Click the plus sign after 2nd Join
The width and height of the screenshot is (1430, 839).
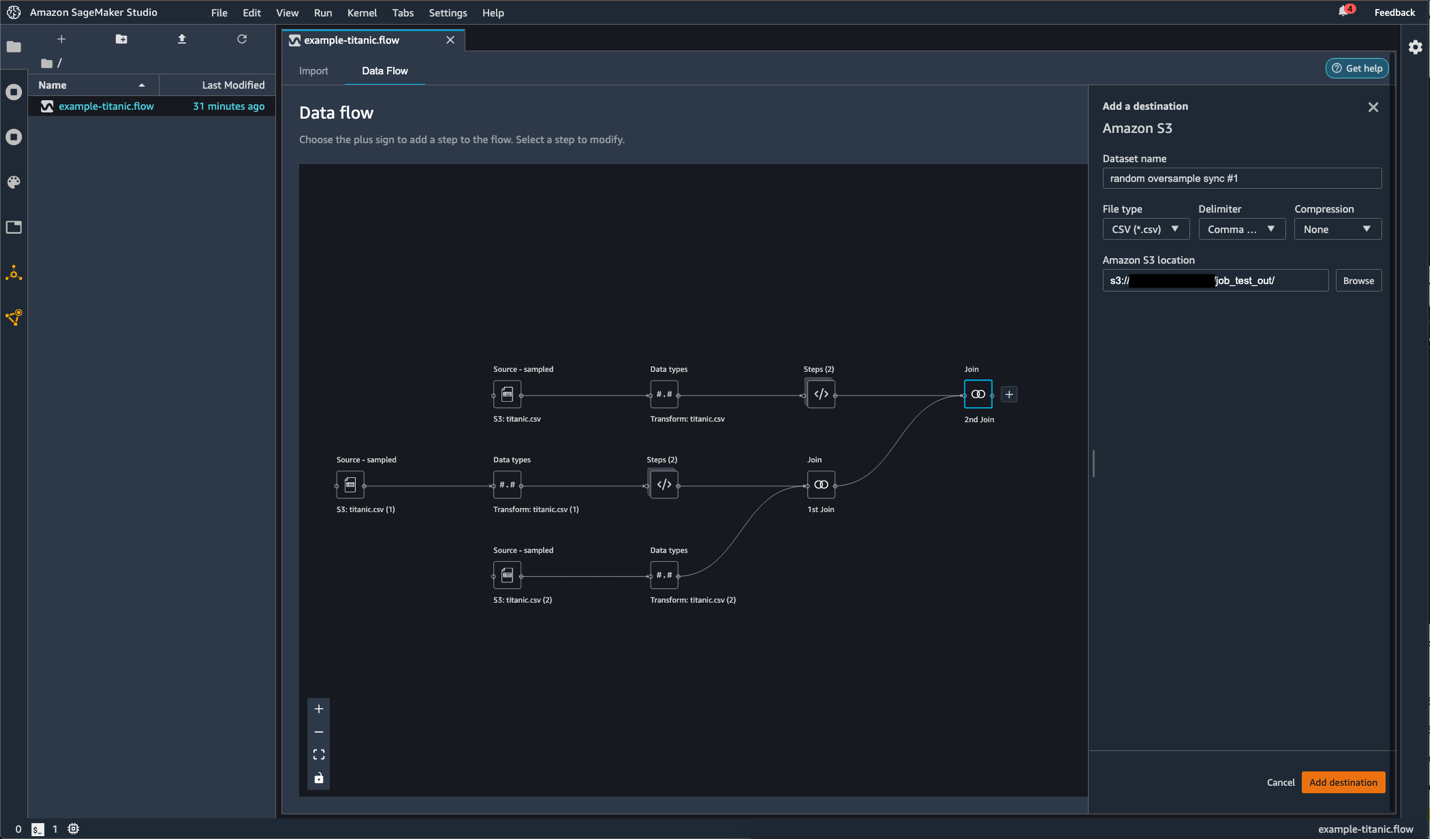(x=1009, y=394)
